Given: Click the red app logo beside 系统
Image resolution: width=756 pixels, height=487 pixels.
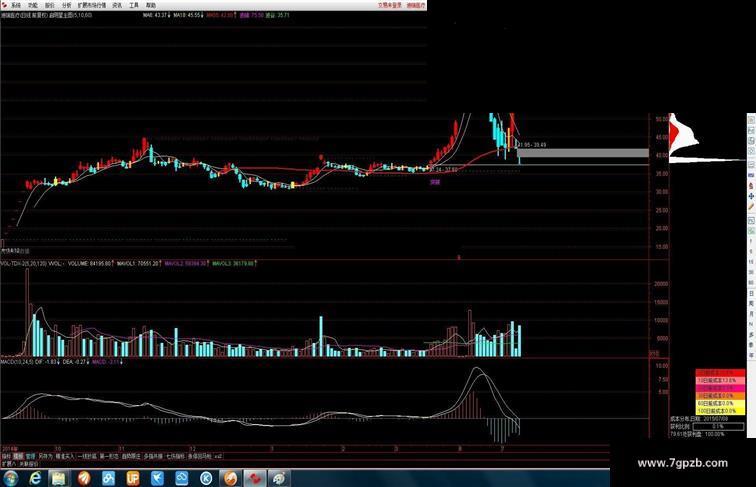Looking at the screenshot, I should coord(4,5).
